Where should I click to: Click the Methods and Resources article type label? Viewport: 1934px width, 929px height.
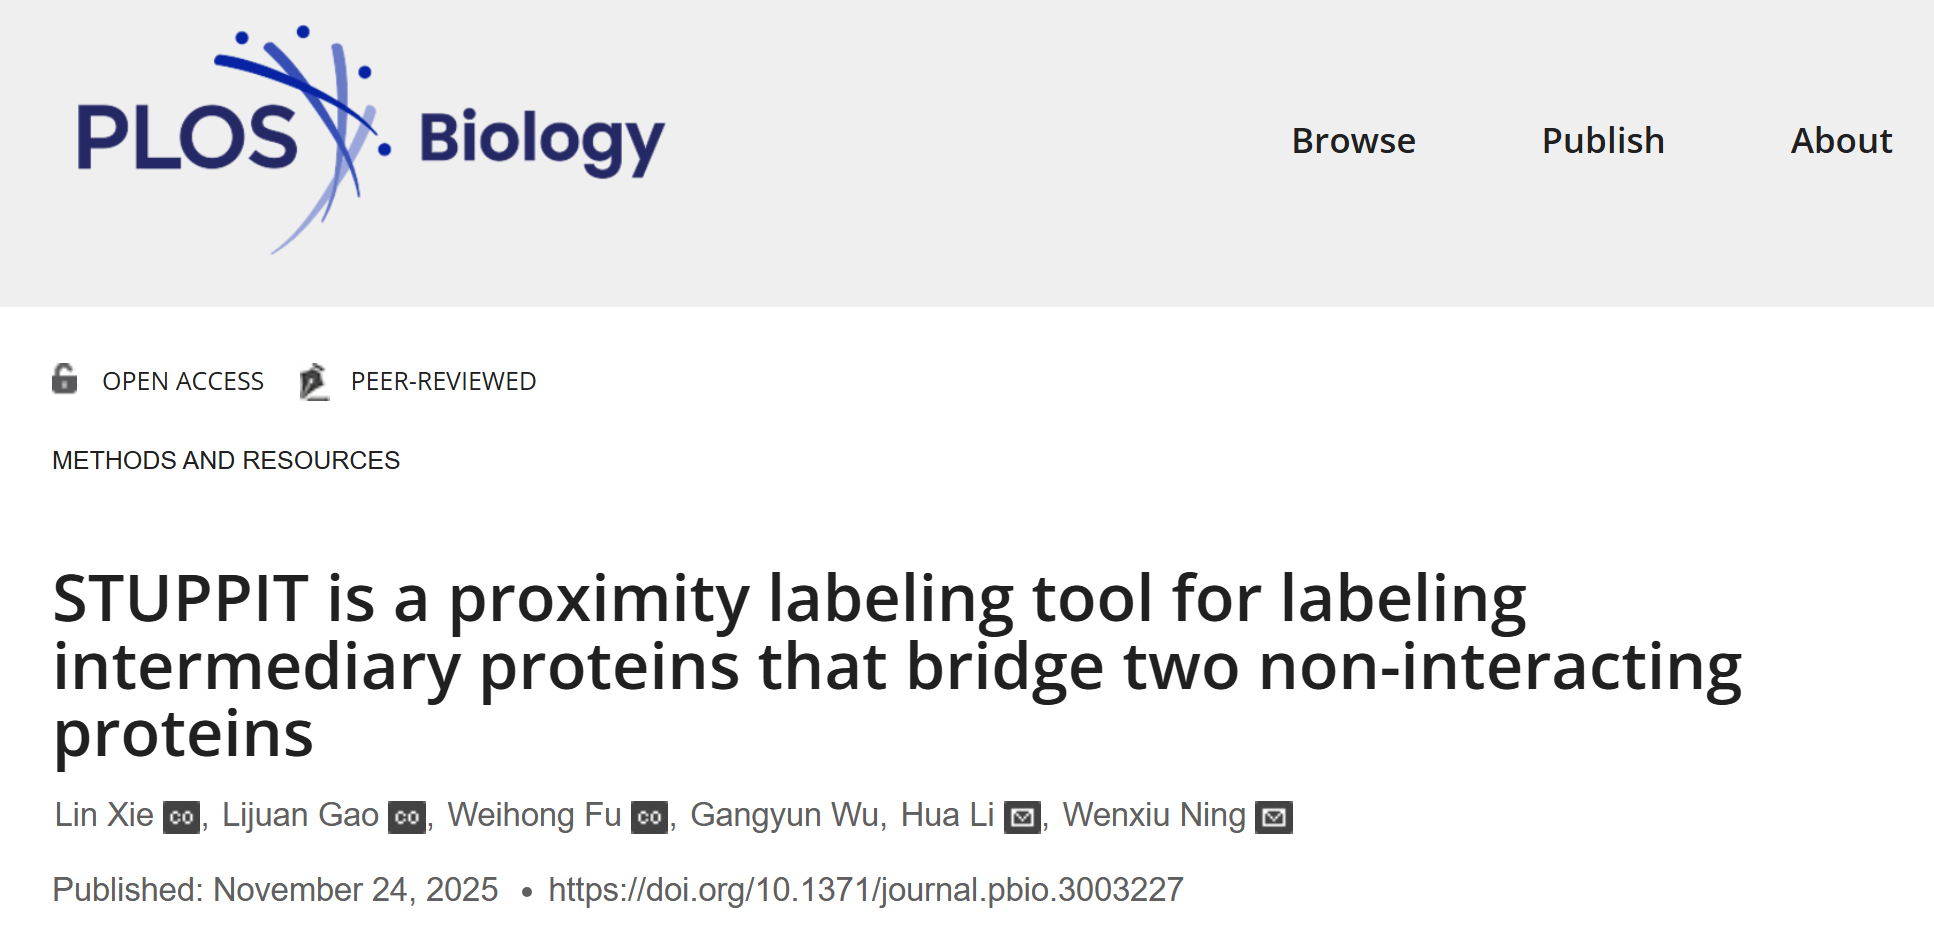[x=226, y=460]
